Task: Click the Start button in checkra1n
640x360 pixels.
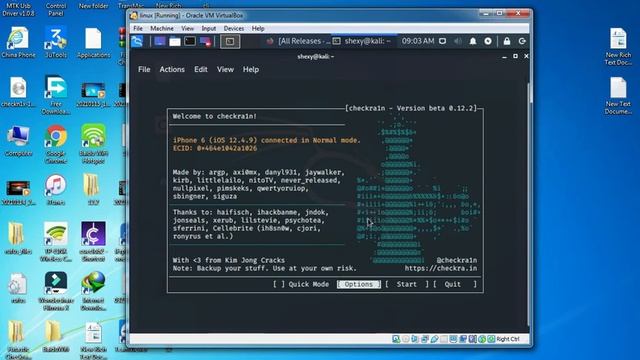Action: 407,284
